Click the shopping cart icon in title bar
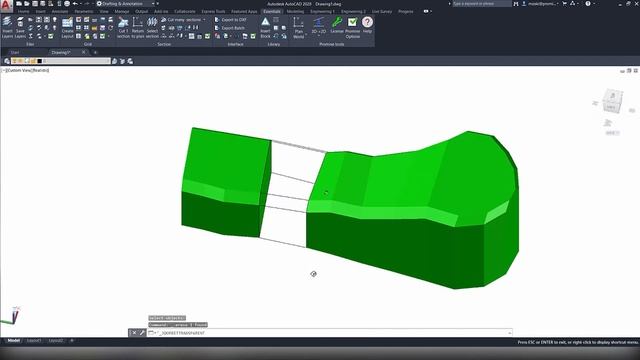The width and height of the screenshot is (640, 360). click(565, 3)
